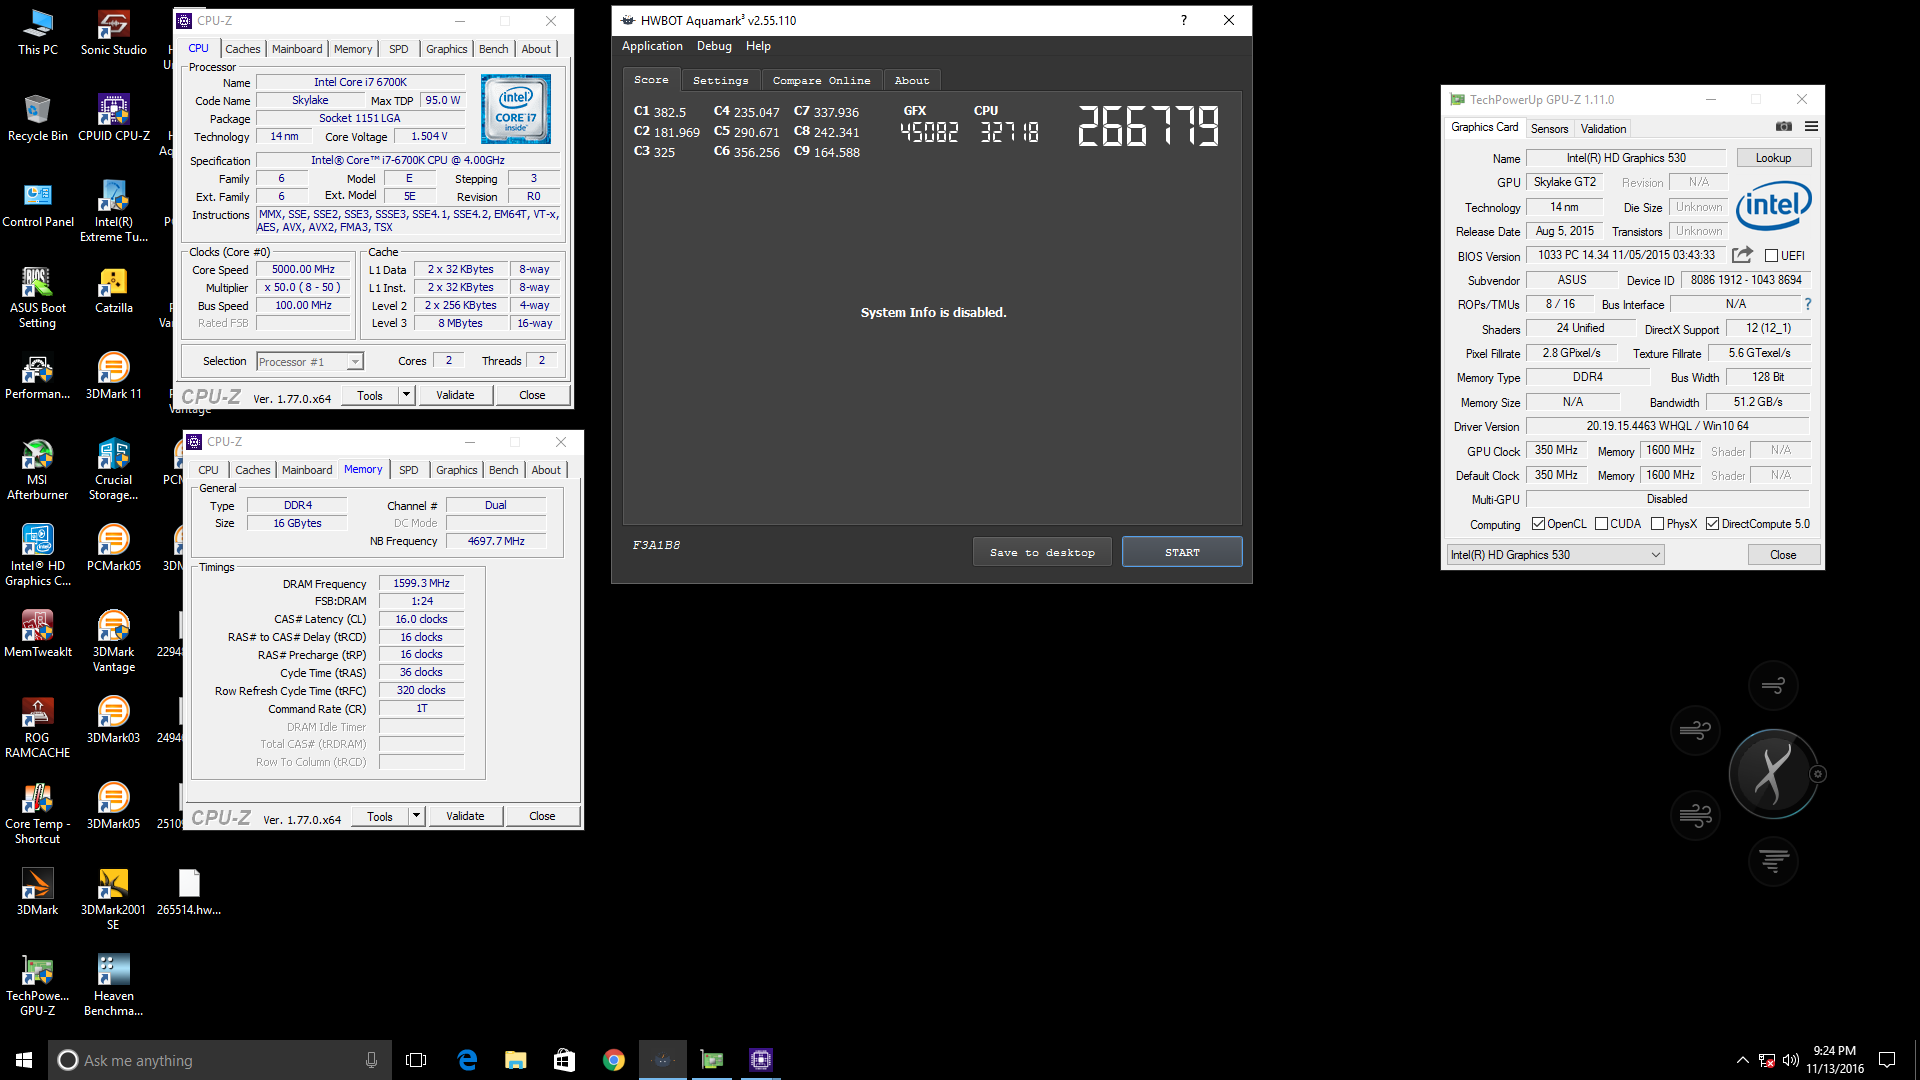This screenshot has height=1080, width=1920.
Task: Launch the 3DMark Vantage desktop shortcut
Action: 113,641
